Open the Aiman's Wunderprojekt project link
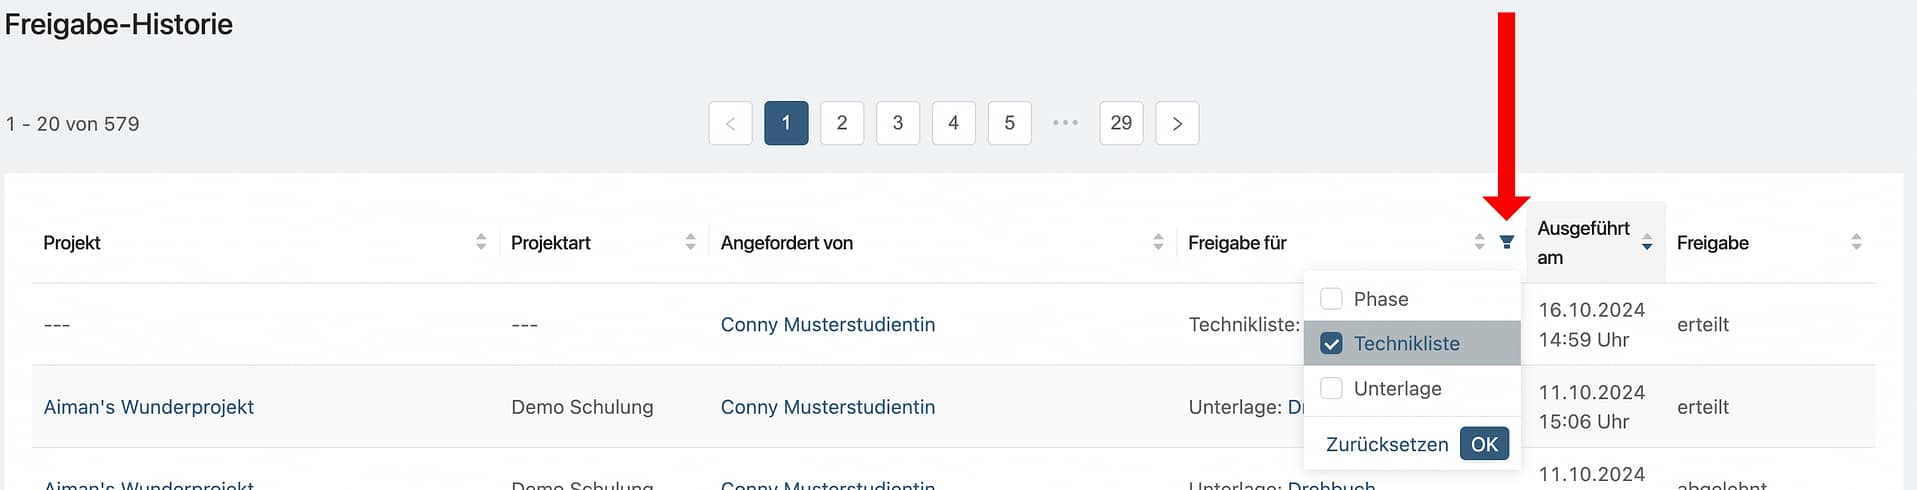 click(x=149, y=407)
